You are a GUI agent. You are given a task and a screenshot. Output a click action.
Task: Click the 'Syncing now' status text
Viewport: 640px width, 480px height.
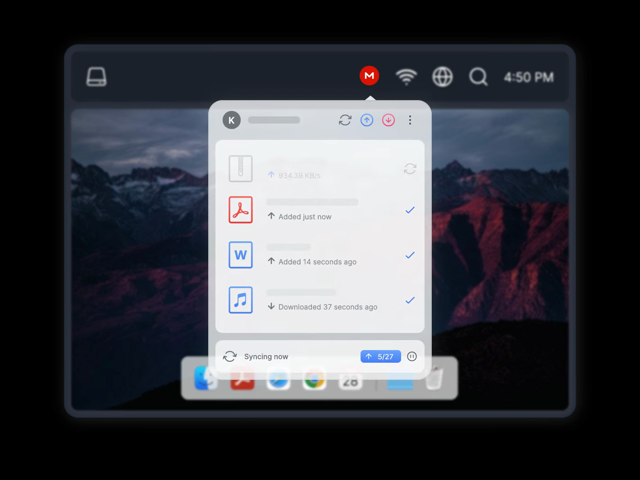(266, 357)
